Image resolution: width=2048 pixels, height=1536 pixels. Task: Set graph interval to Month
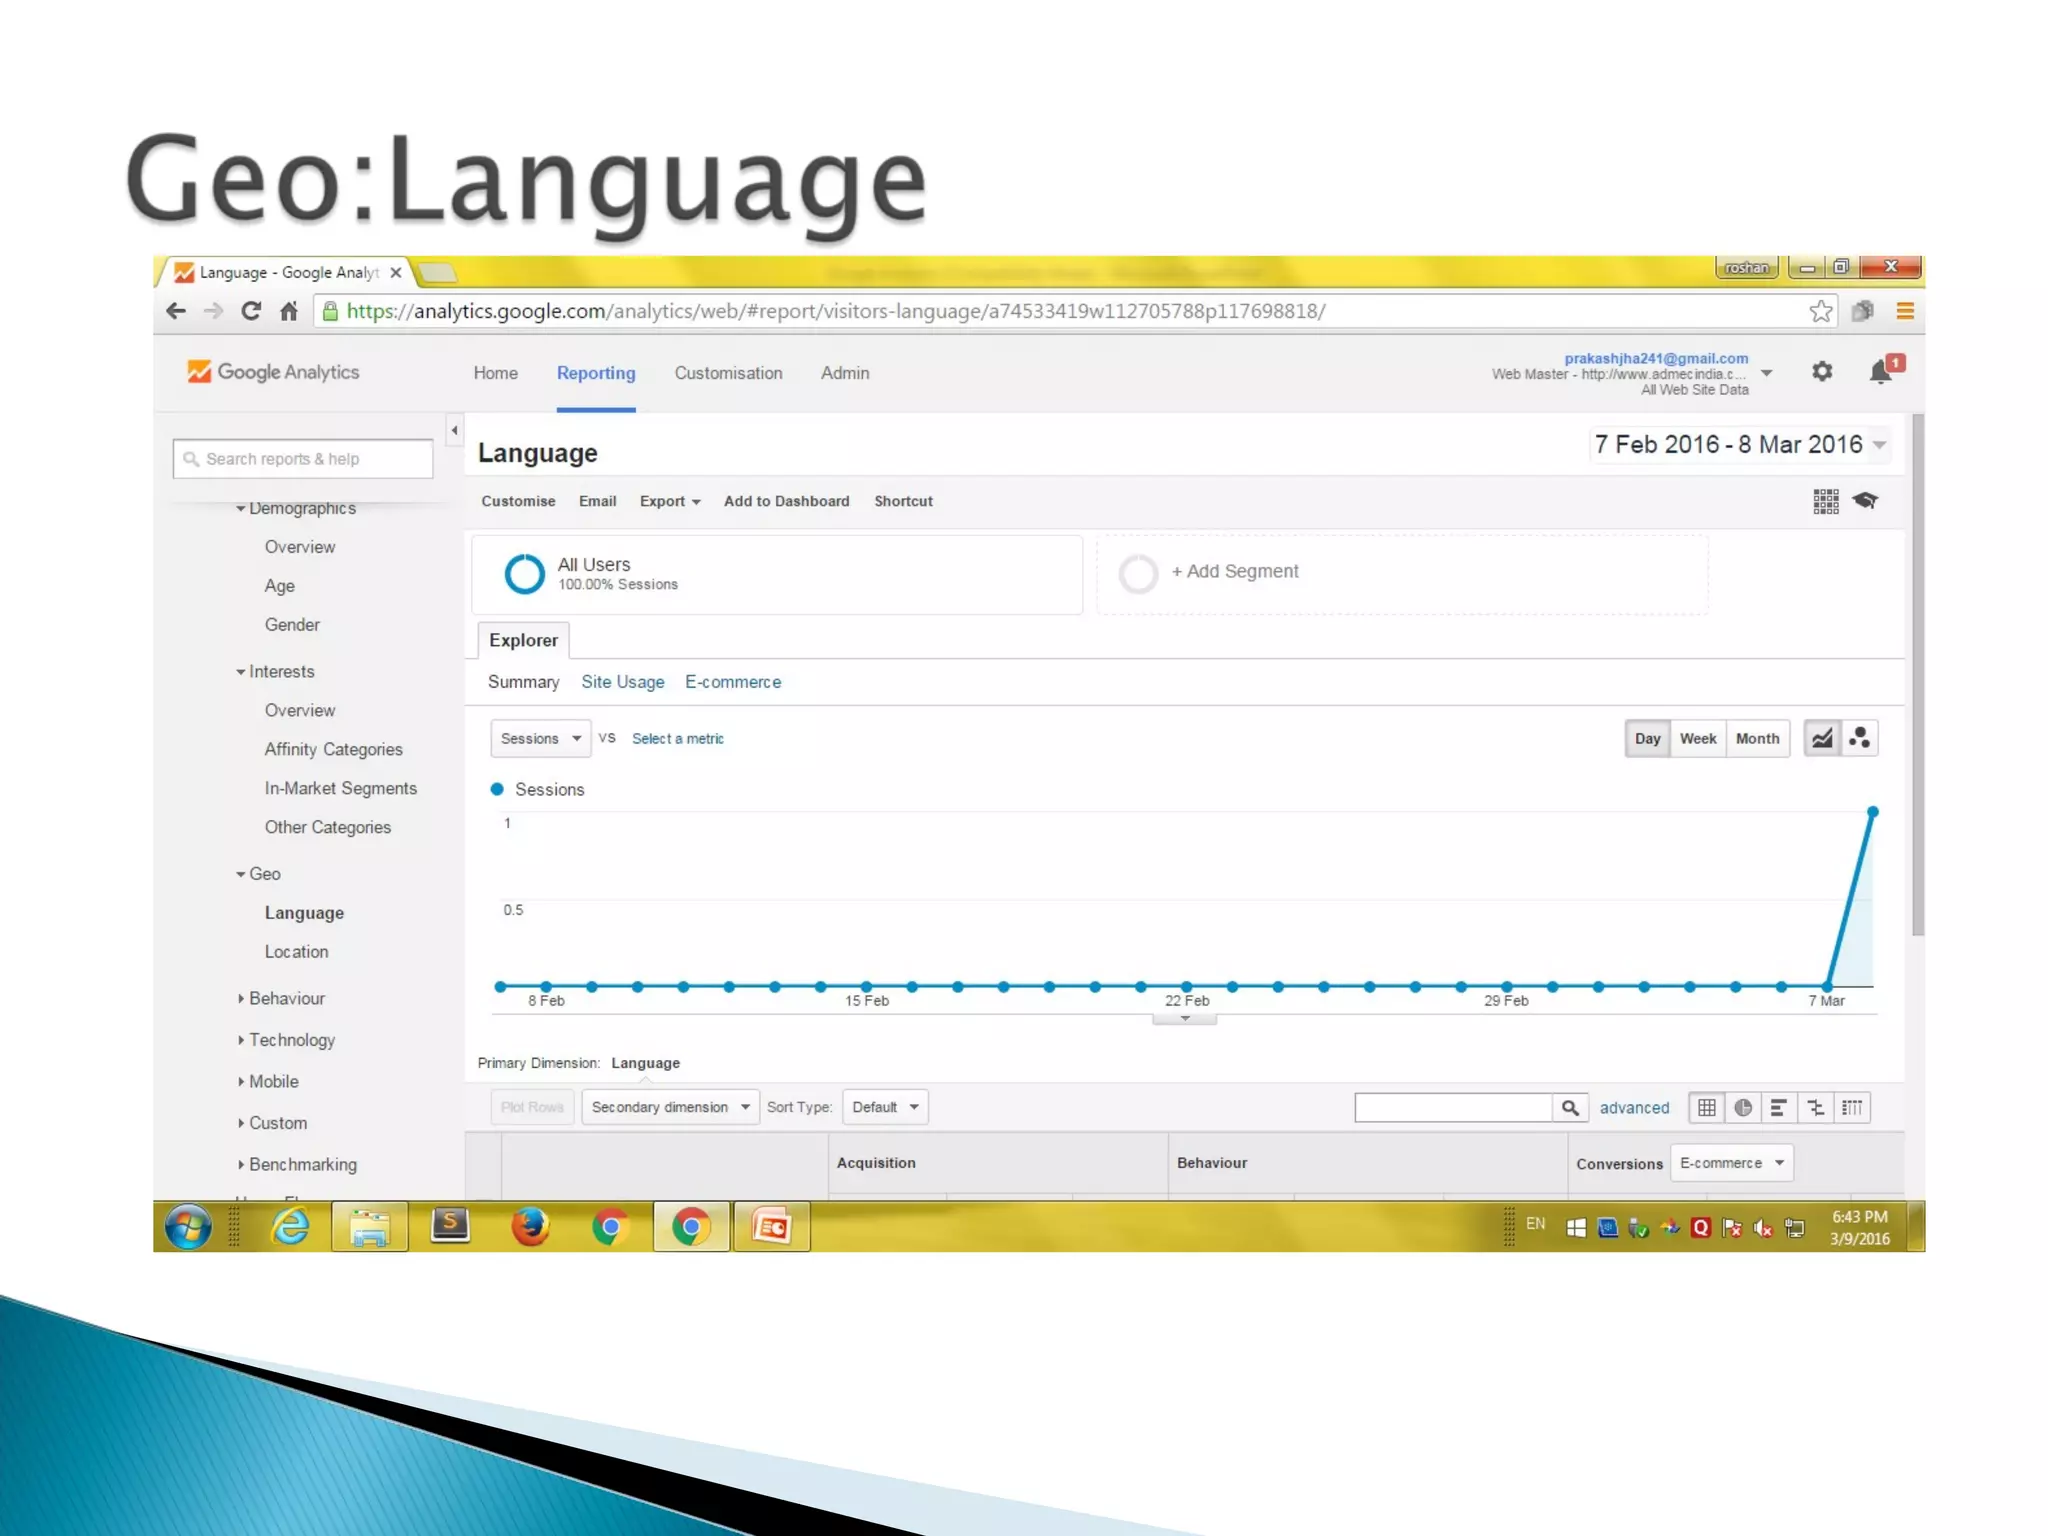tap(1757, 738)
